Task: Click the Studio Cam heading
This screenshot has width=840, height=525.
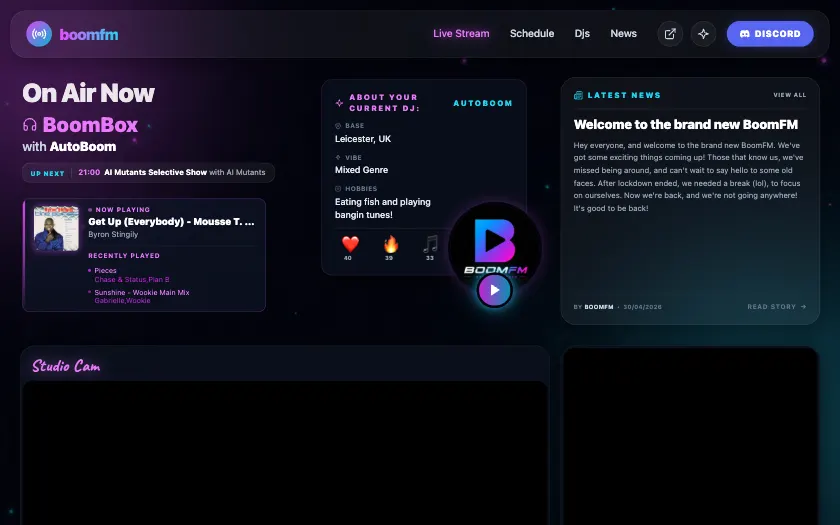Action: pyautogui.click(x=66, y=366)
